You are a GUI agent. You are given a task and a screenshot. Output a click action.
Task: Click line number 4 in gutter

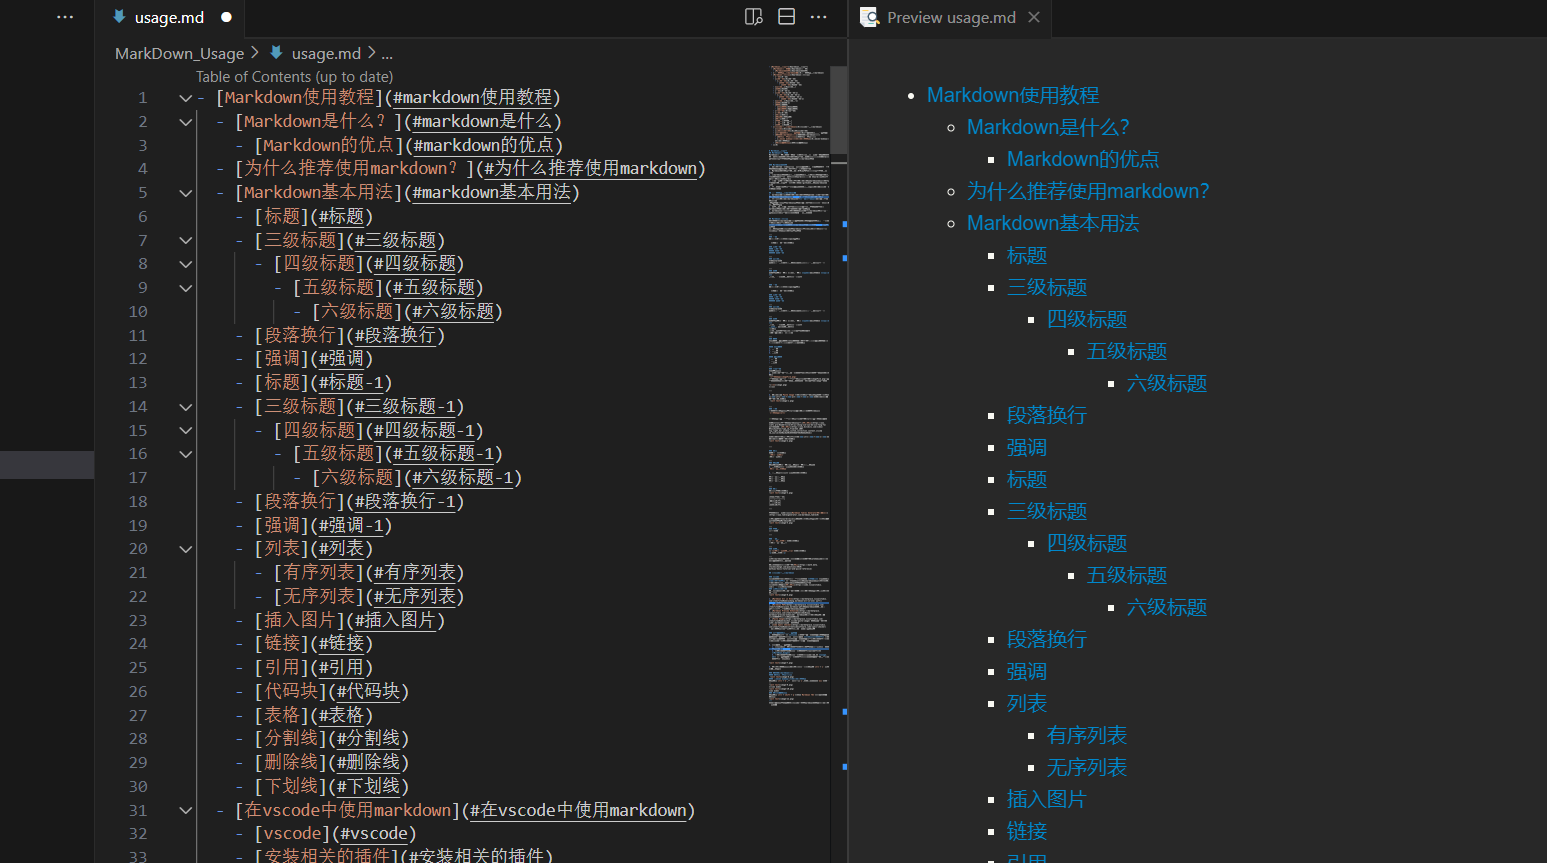pos(142,169)
